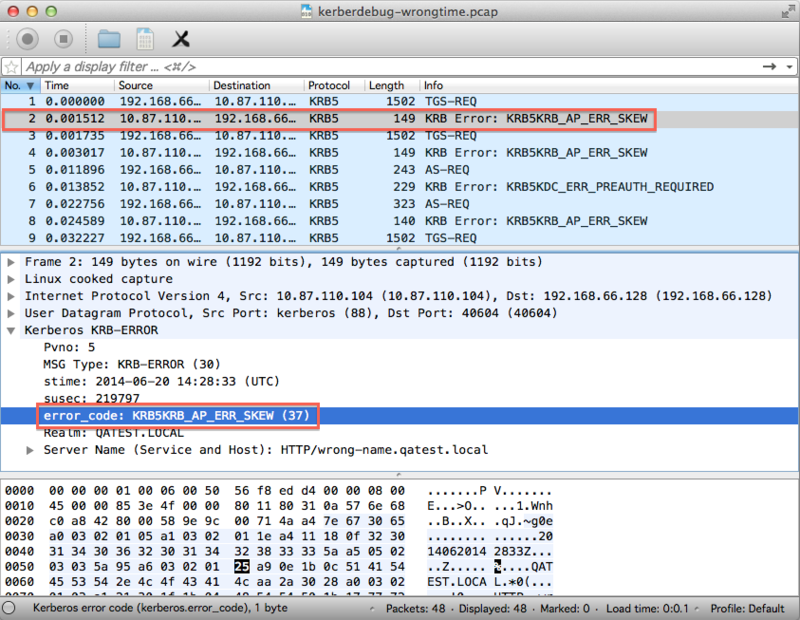
Task: Stop capture with the square stop icon
Action: tap(63, 39)
